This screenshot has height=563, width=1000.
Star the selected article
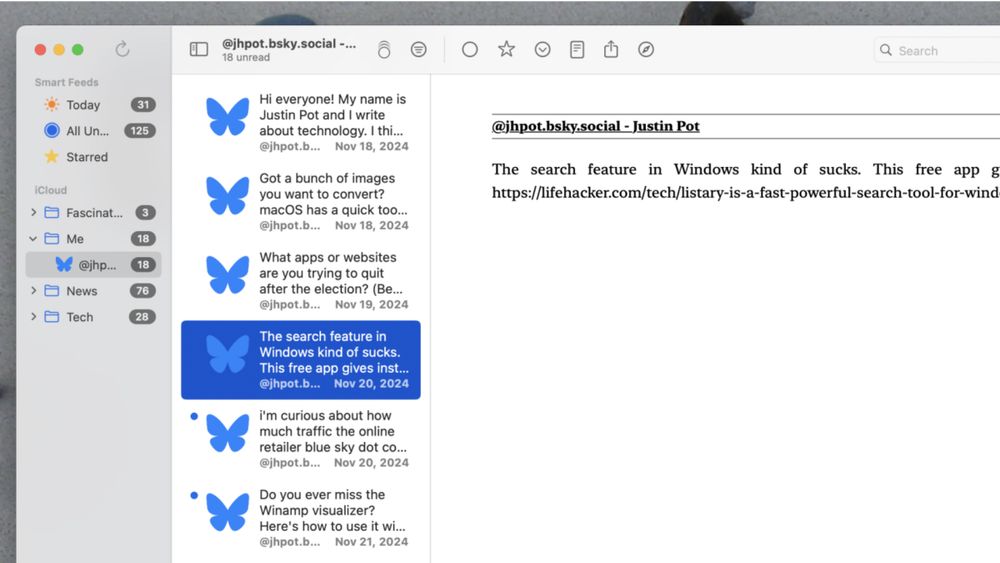click(506, 49)
